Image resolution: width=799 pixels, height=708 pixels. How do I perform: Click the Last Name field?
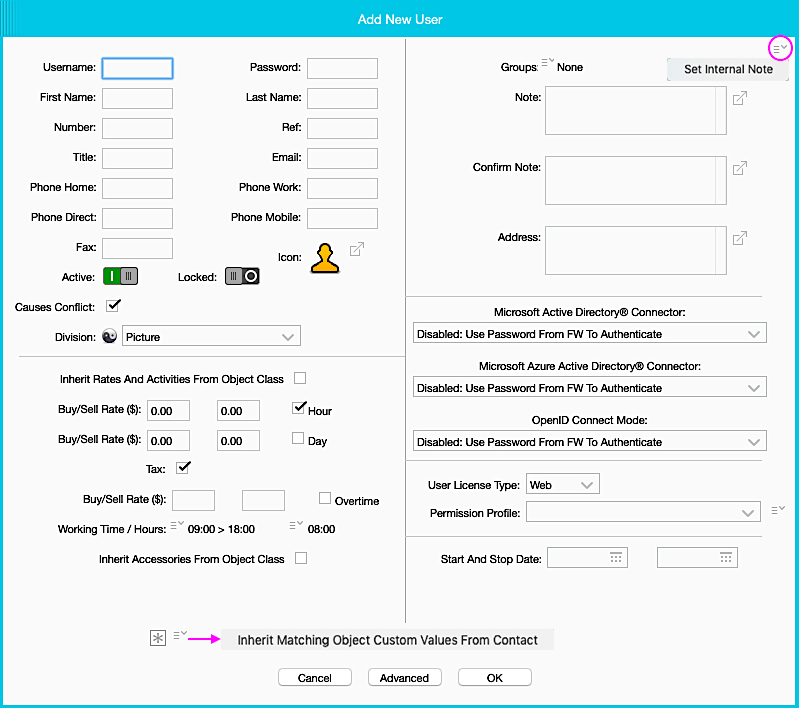point(342,98)
